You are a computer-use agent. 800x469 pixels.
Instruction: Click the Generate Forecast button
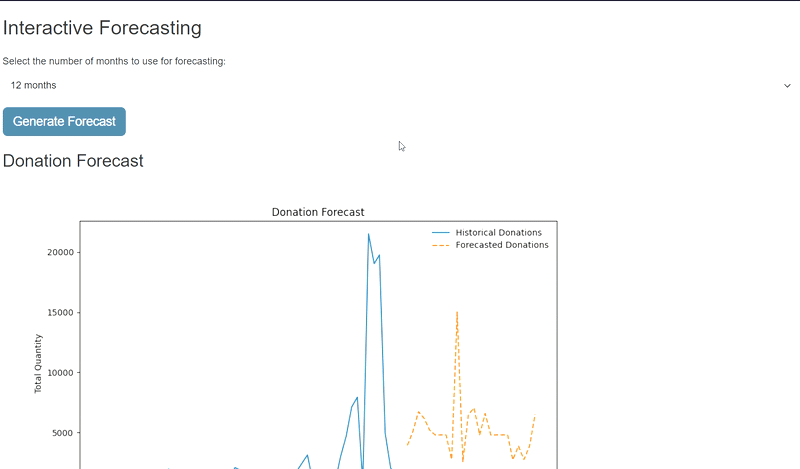pos(64,122)
